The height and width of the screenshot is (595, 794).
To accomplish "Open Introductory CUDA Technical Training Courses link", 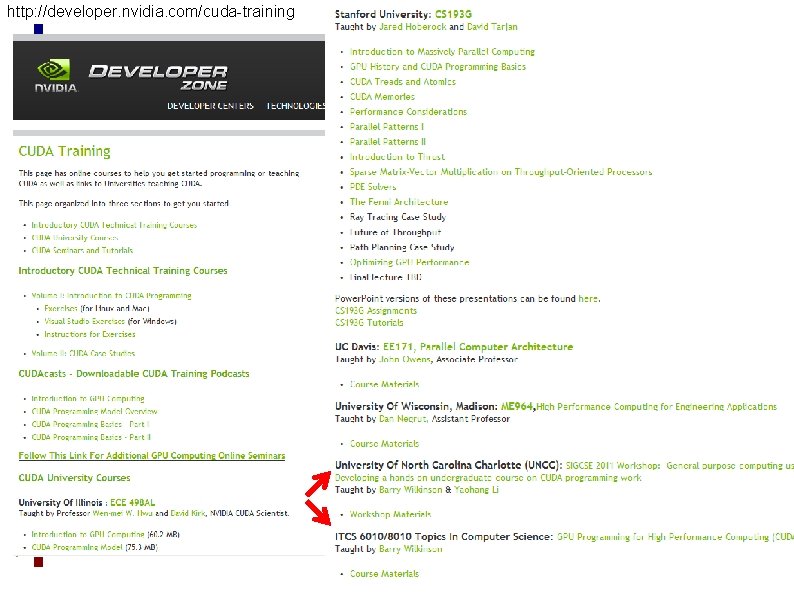I will pos(114,225).
